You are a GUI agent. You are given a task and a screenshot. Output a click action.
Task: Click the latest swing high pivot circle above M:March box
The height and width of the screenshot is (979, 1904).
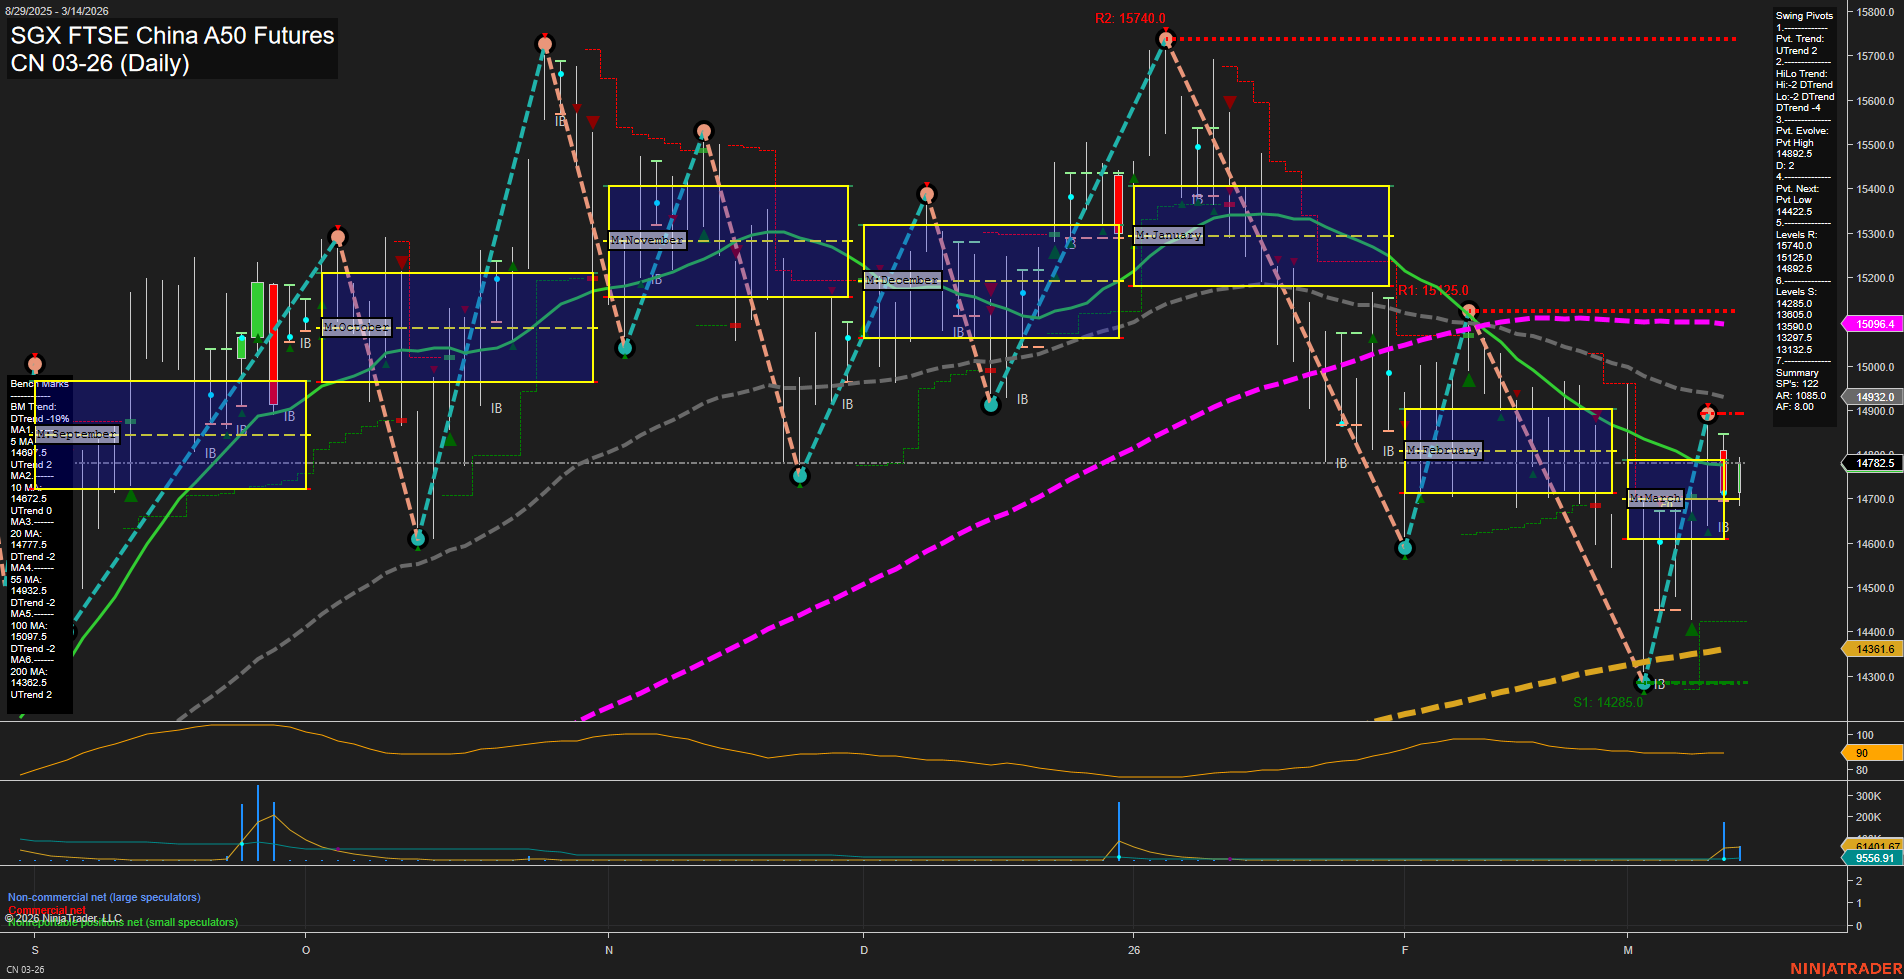click(x=1707, y=413)
